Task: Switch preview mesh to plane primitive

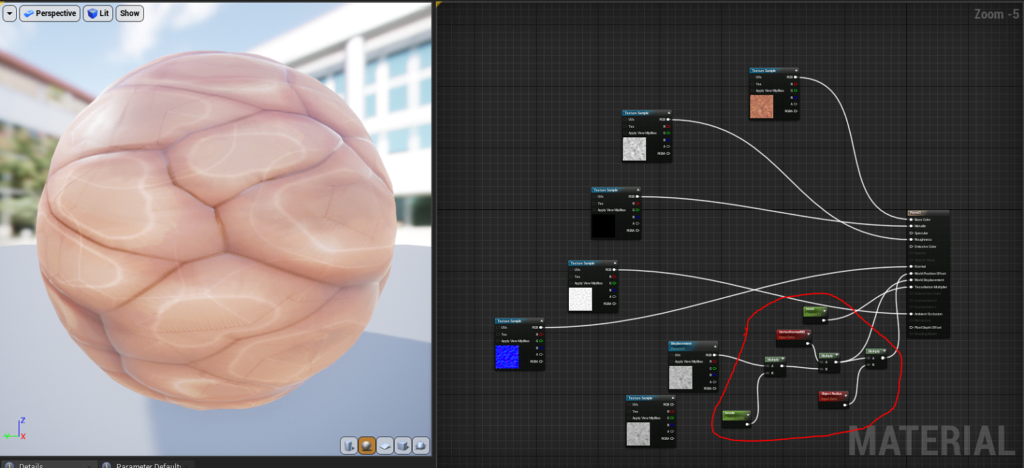Action: click(385, 445)
